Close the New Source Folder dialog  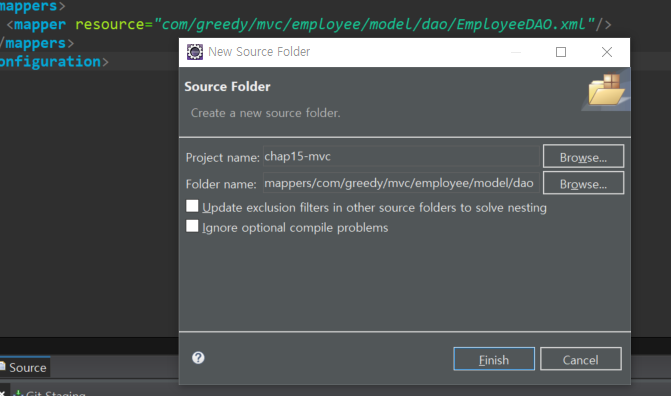click(x=606, y=52)
